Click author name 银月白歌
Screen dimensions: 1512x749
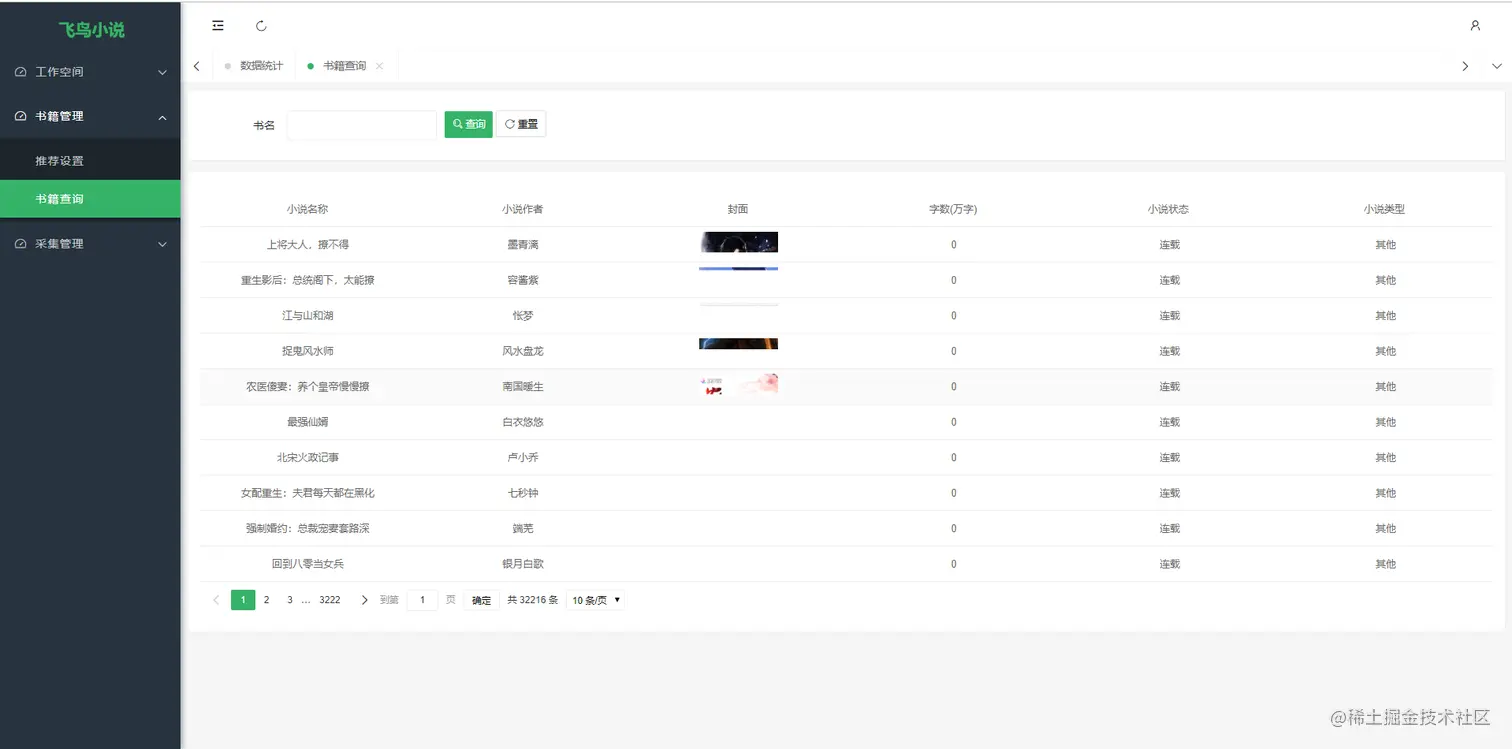pos(523,564)
